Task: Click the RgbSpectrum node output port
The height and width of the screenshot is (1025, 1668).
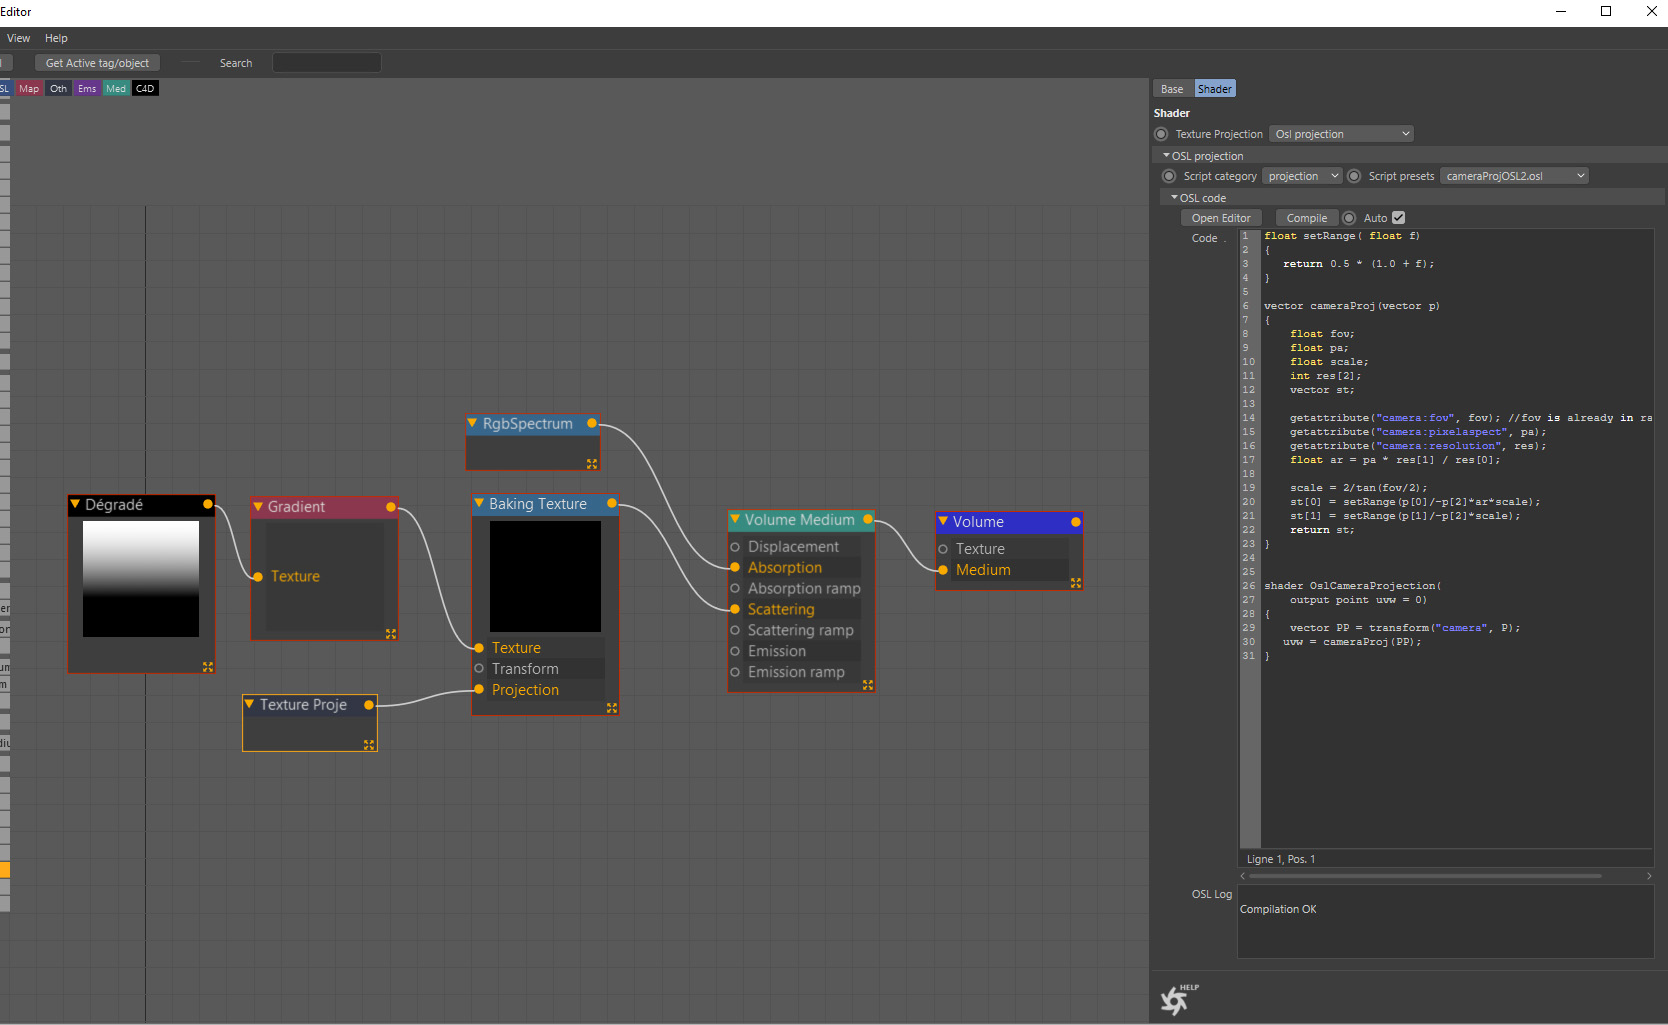Action: (592, 424)
